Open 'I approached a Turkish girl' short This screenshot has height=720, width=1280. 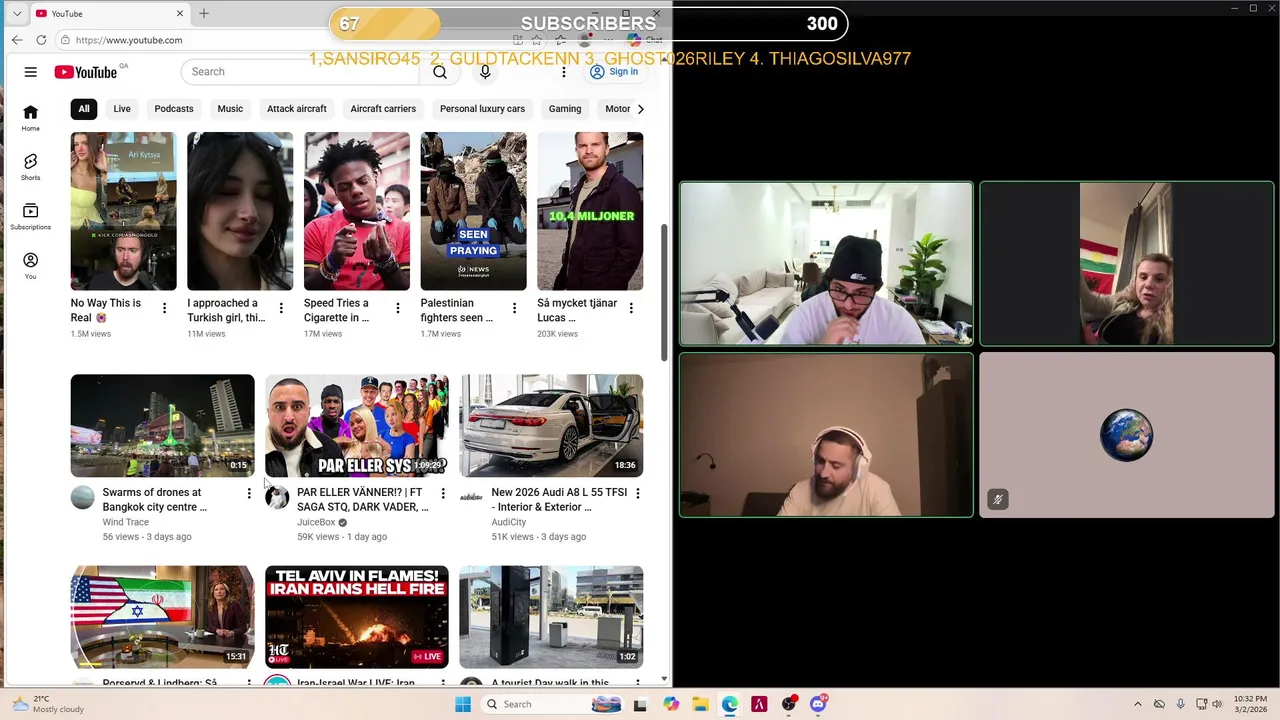[240, 211]
